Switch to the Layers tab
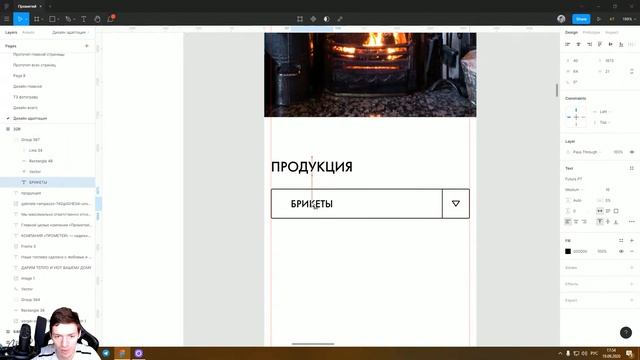This screenshot has height=360, width=640. 11,32
